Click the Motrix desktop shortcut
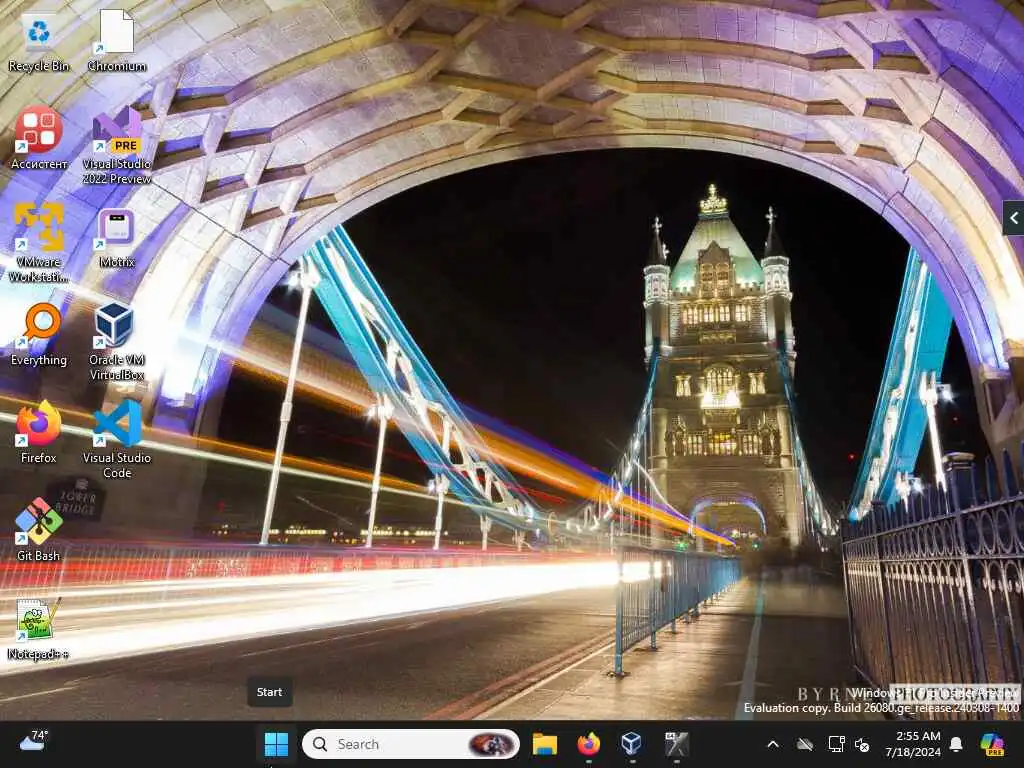The image size is (1024, 768). (117, 238)
